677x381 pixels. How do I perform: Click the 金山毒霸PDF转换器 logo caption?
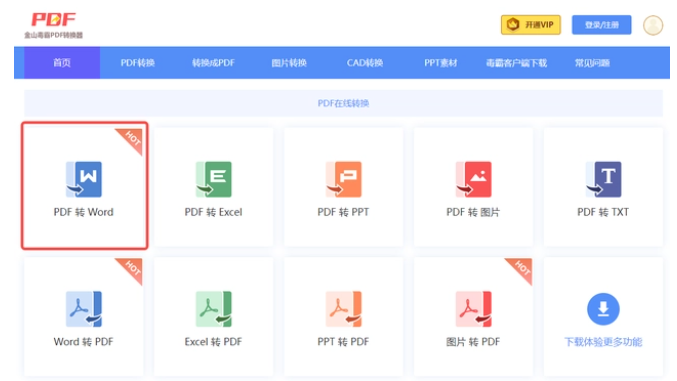tap(54, 35)
